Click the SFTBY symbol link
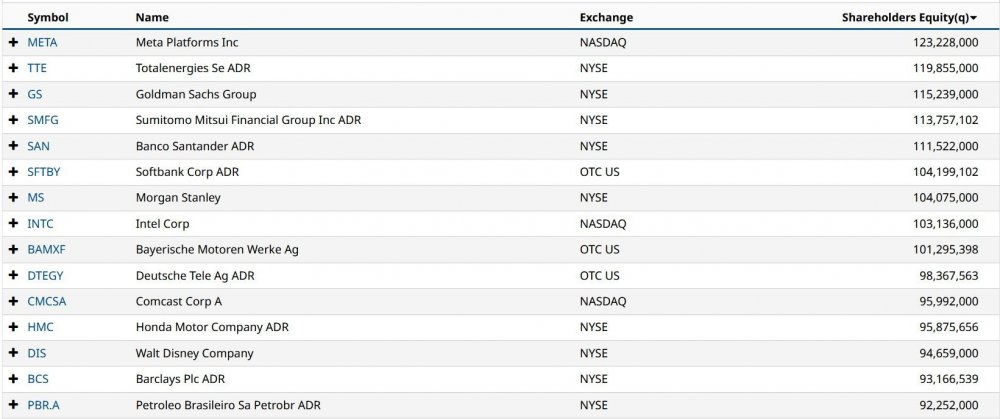 tap(44, 172)
